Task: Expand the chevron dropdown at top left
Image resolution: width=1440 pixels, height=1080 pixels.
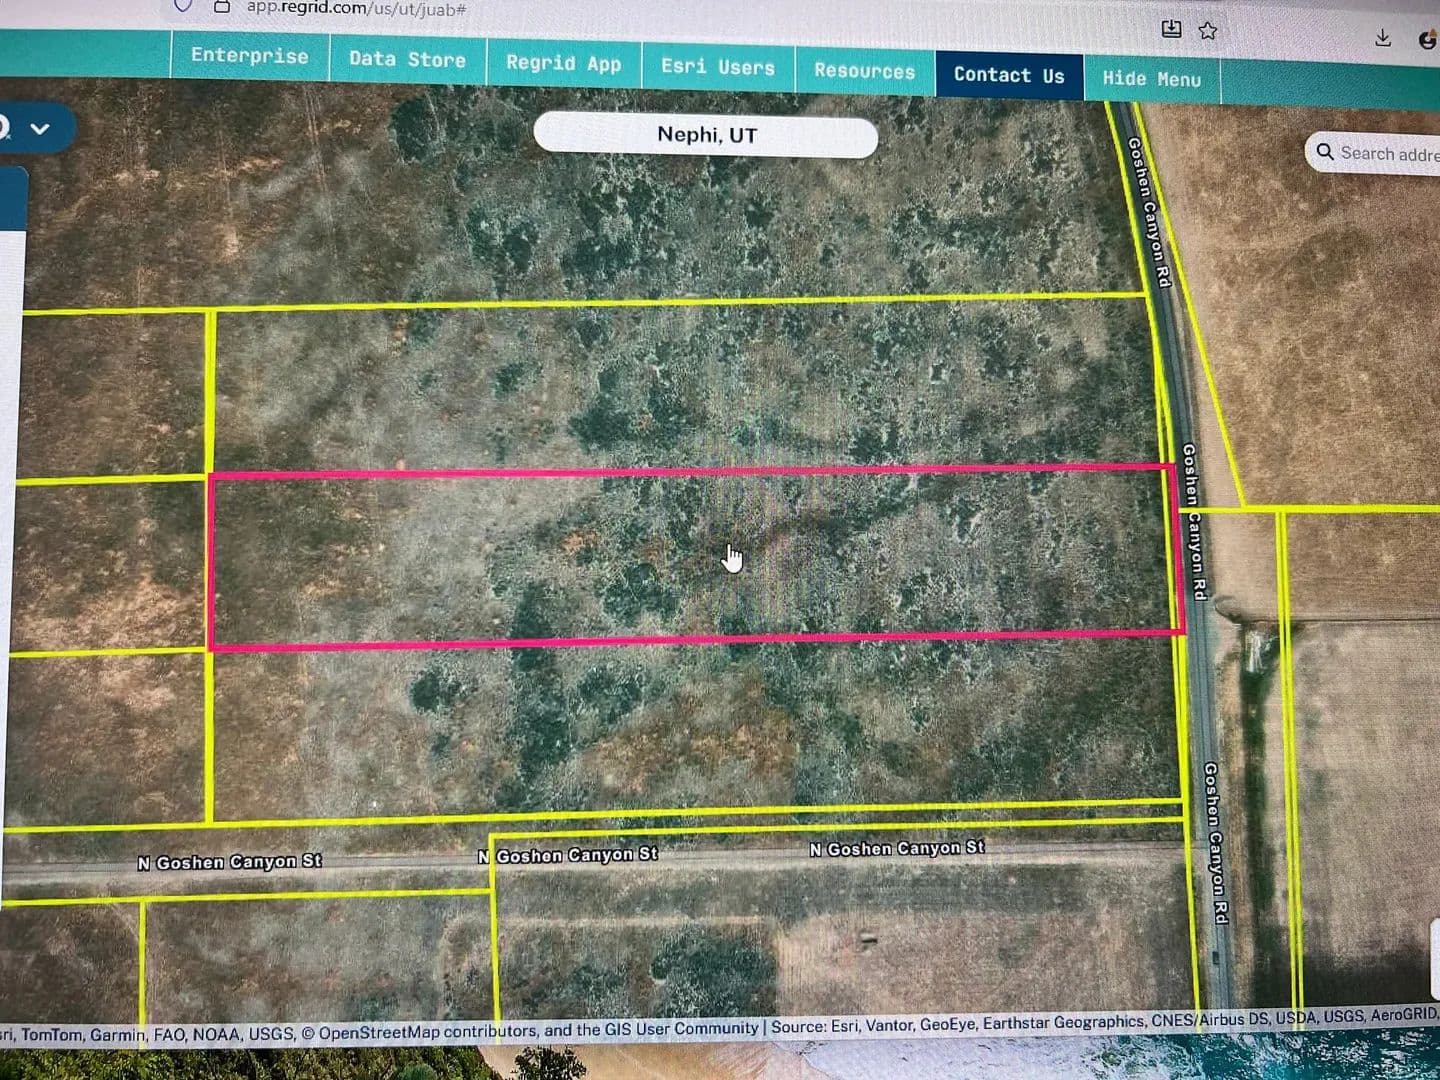Action: coord(40,129)
